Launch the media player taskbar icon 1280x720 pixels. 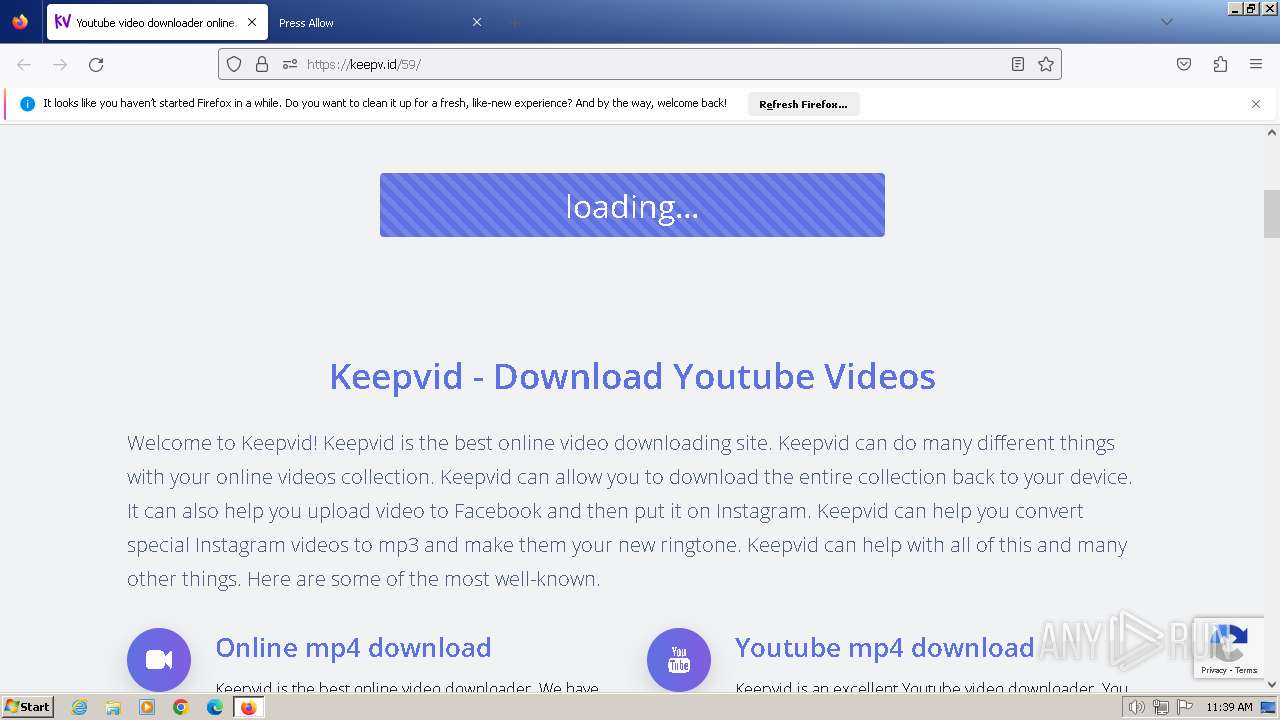pos(147,707)
